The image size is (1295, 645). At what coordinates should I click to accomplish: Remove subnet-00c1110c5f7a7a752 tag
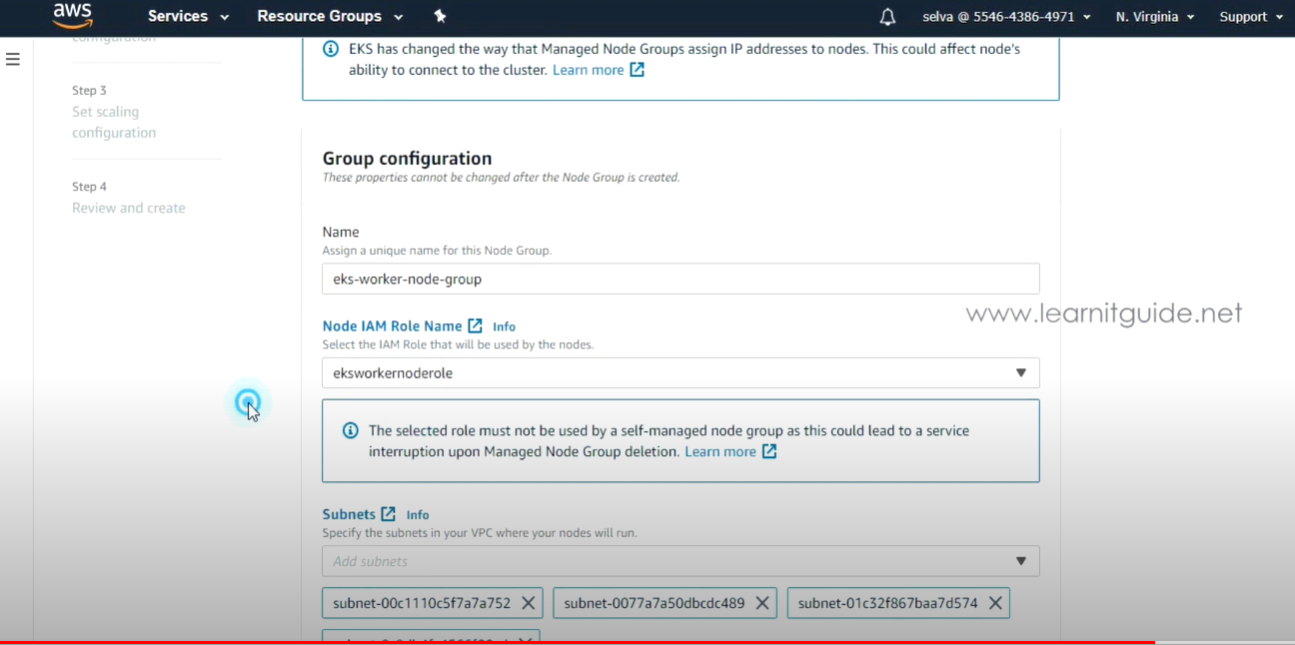tap(528, 603)
